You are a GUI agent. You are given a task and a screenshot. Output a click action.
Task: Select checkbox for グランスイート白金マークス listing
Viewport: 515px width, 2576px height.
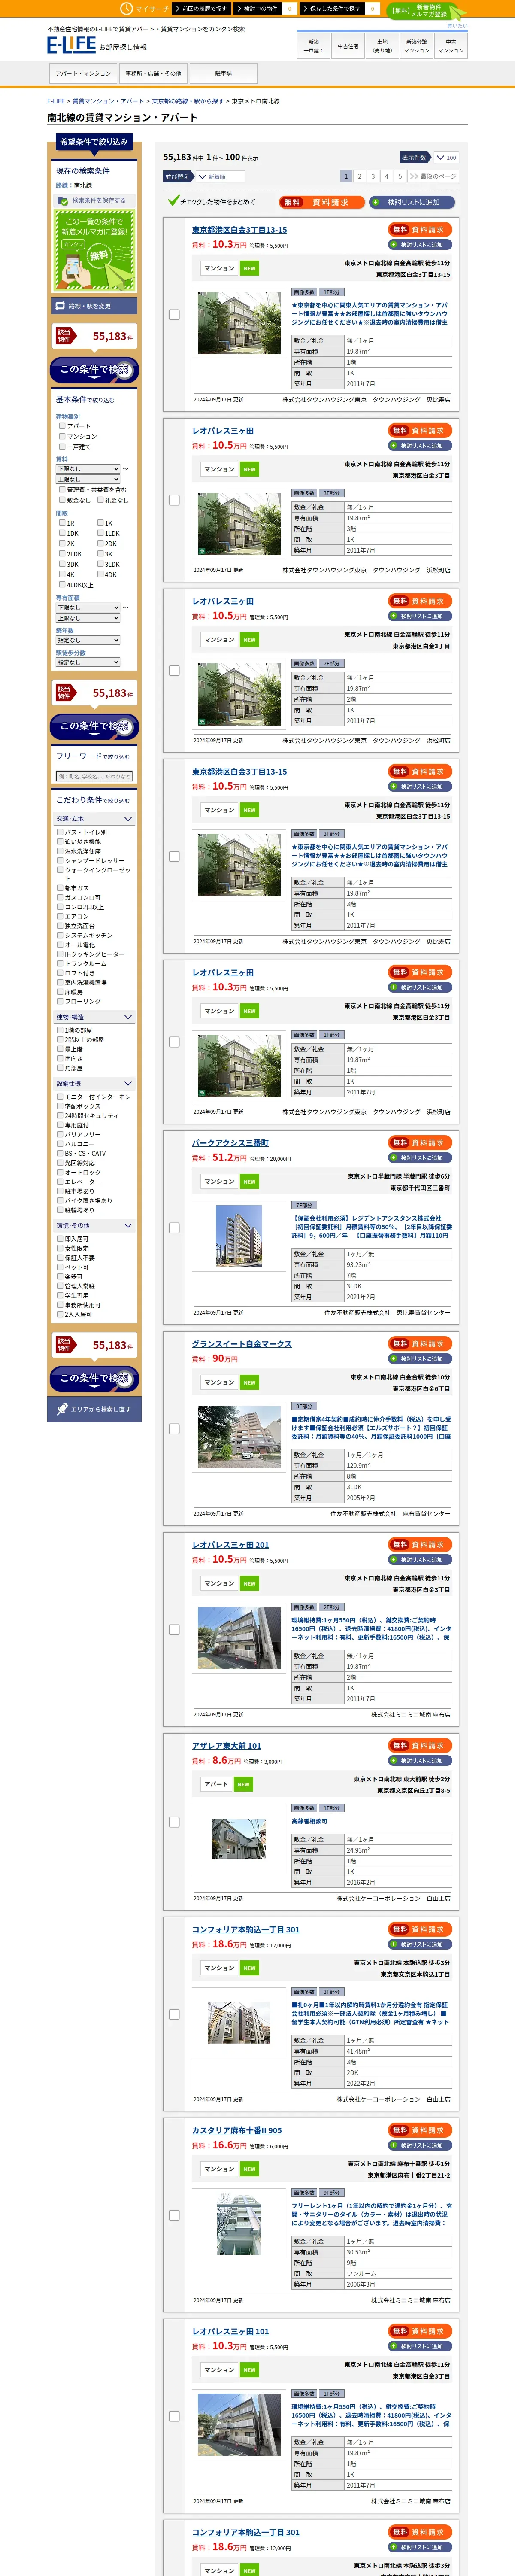click(x=174, y=1428)
